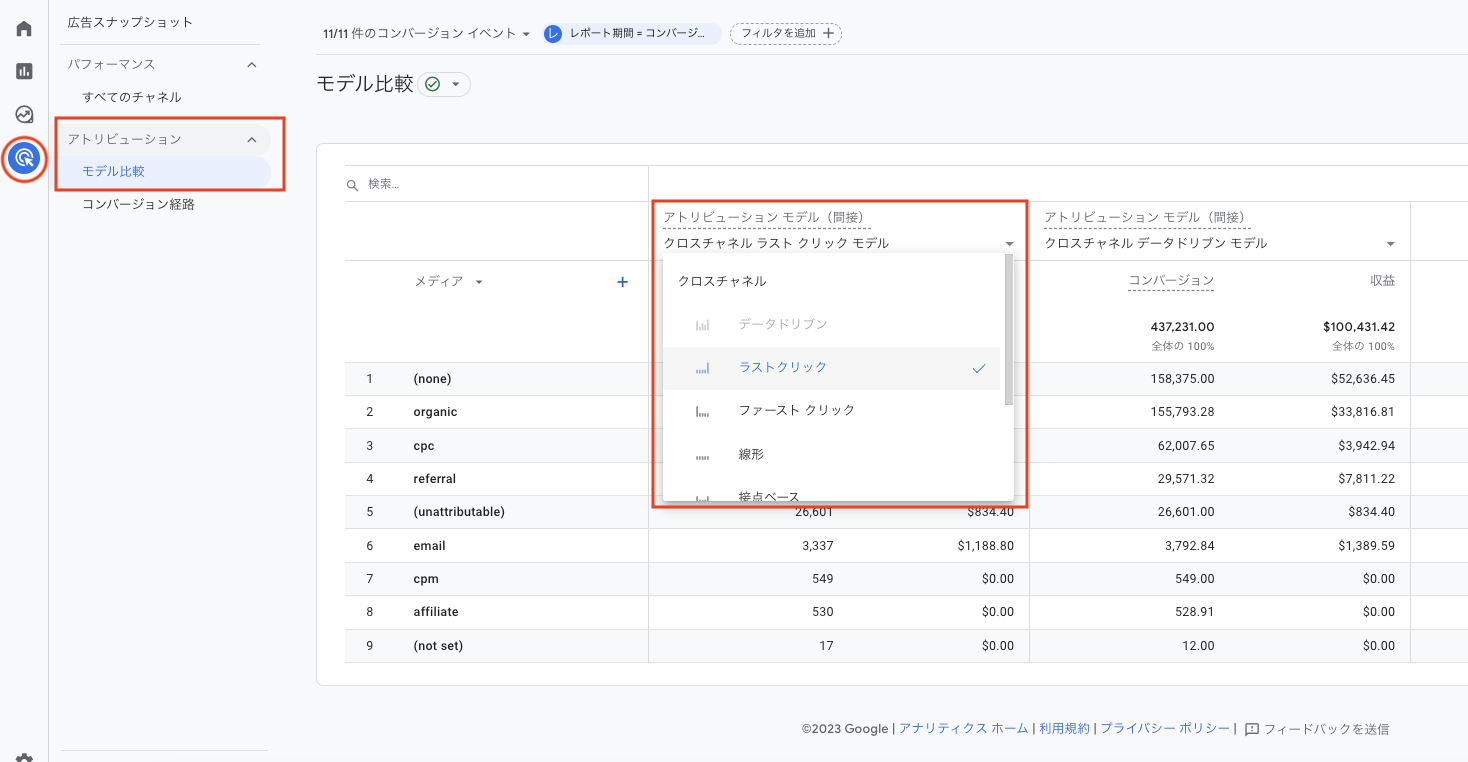
Task: Open the Reports bar-chart icon
Action: [24, 71]
